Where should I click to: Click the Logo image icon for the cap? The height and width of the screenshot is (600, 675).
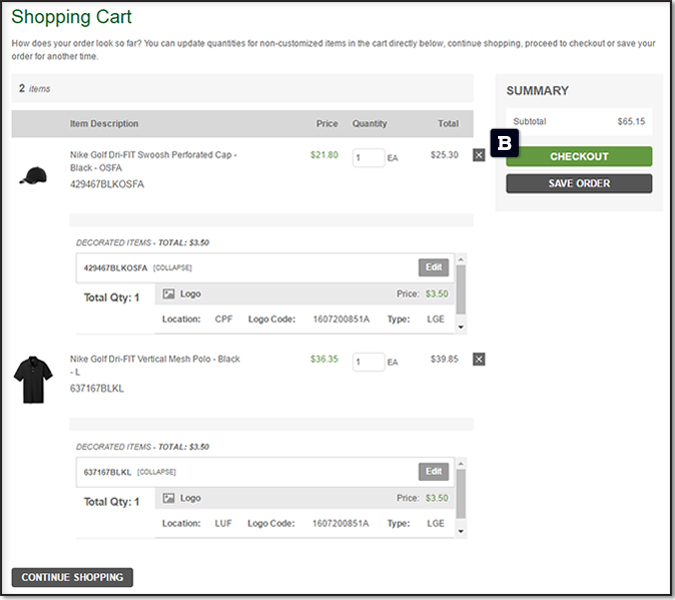click(x=169, y=295)
